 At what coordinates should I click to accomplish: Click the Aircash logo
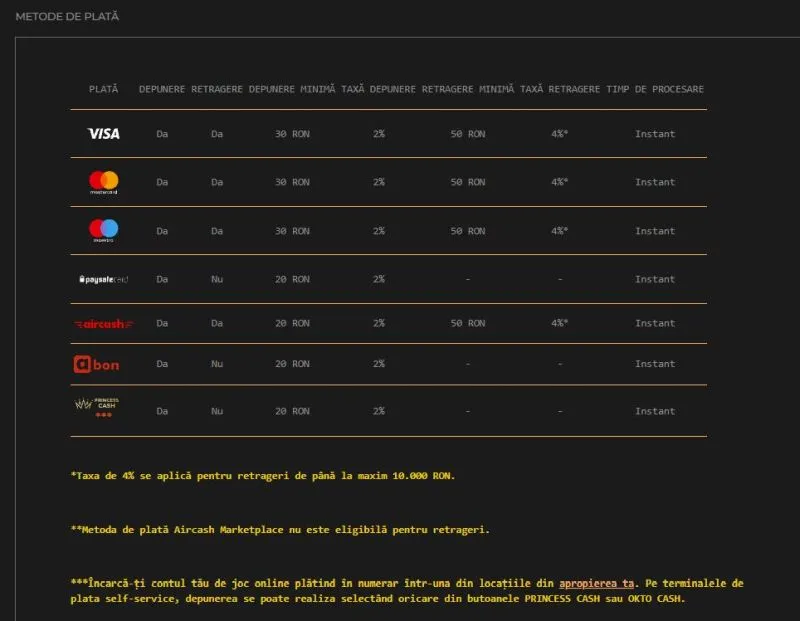[x=104, y=324]
